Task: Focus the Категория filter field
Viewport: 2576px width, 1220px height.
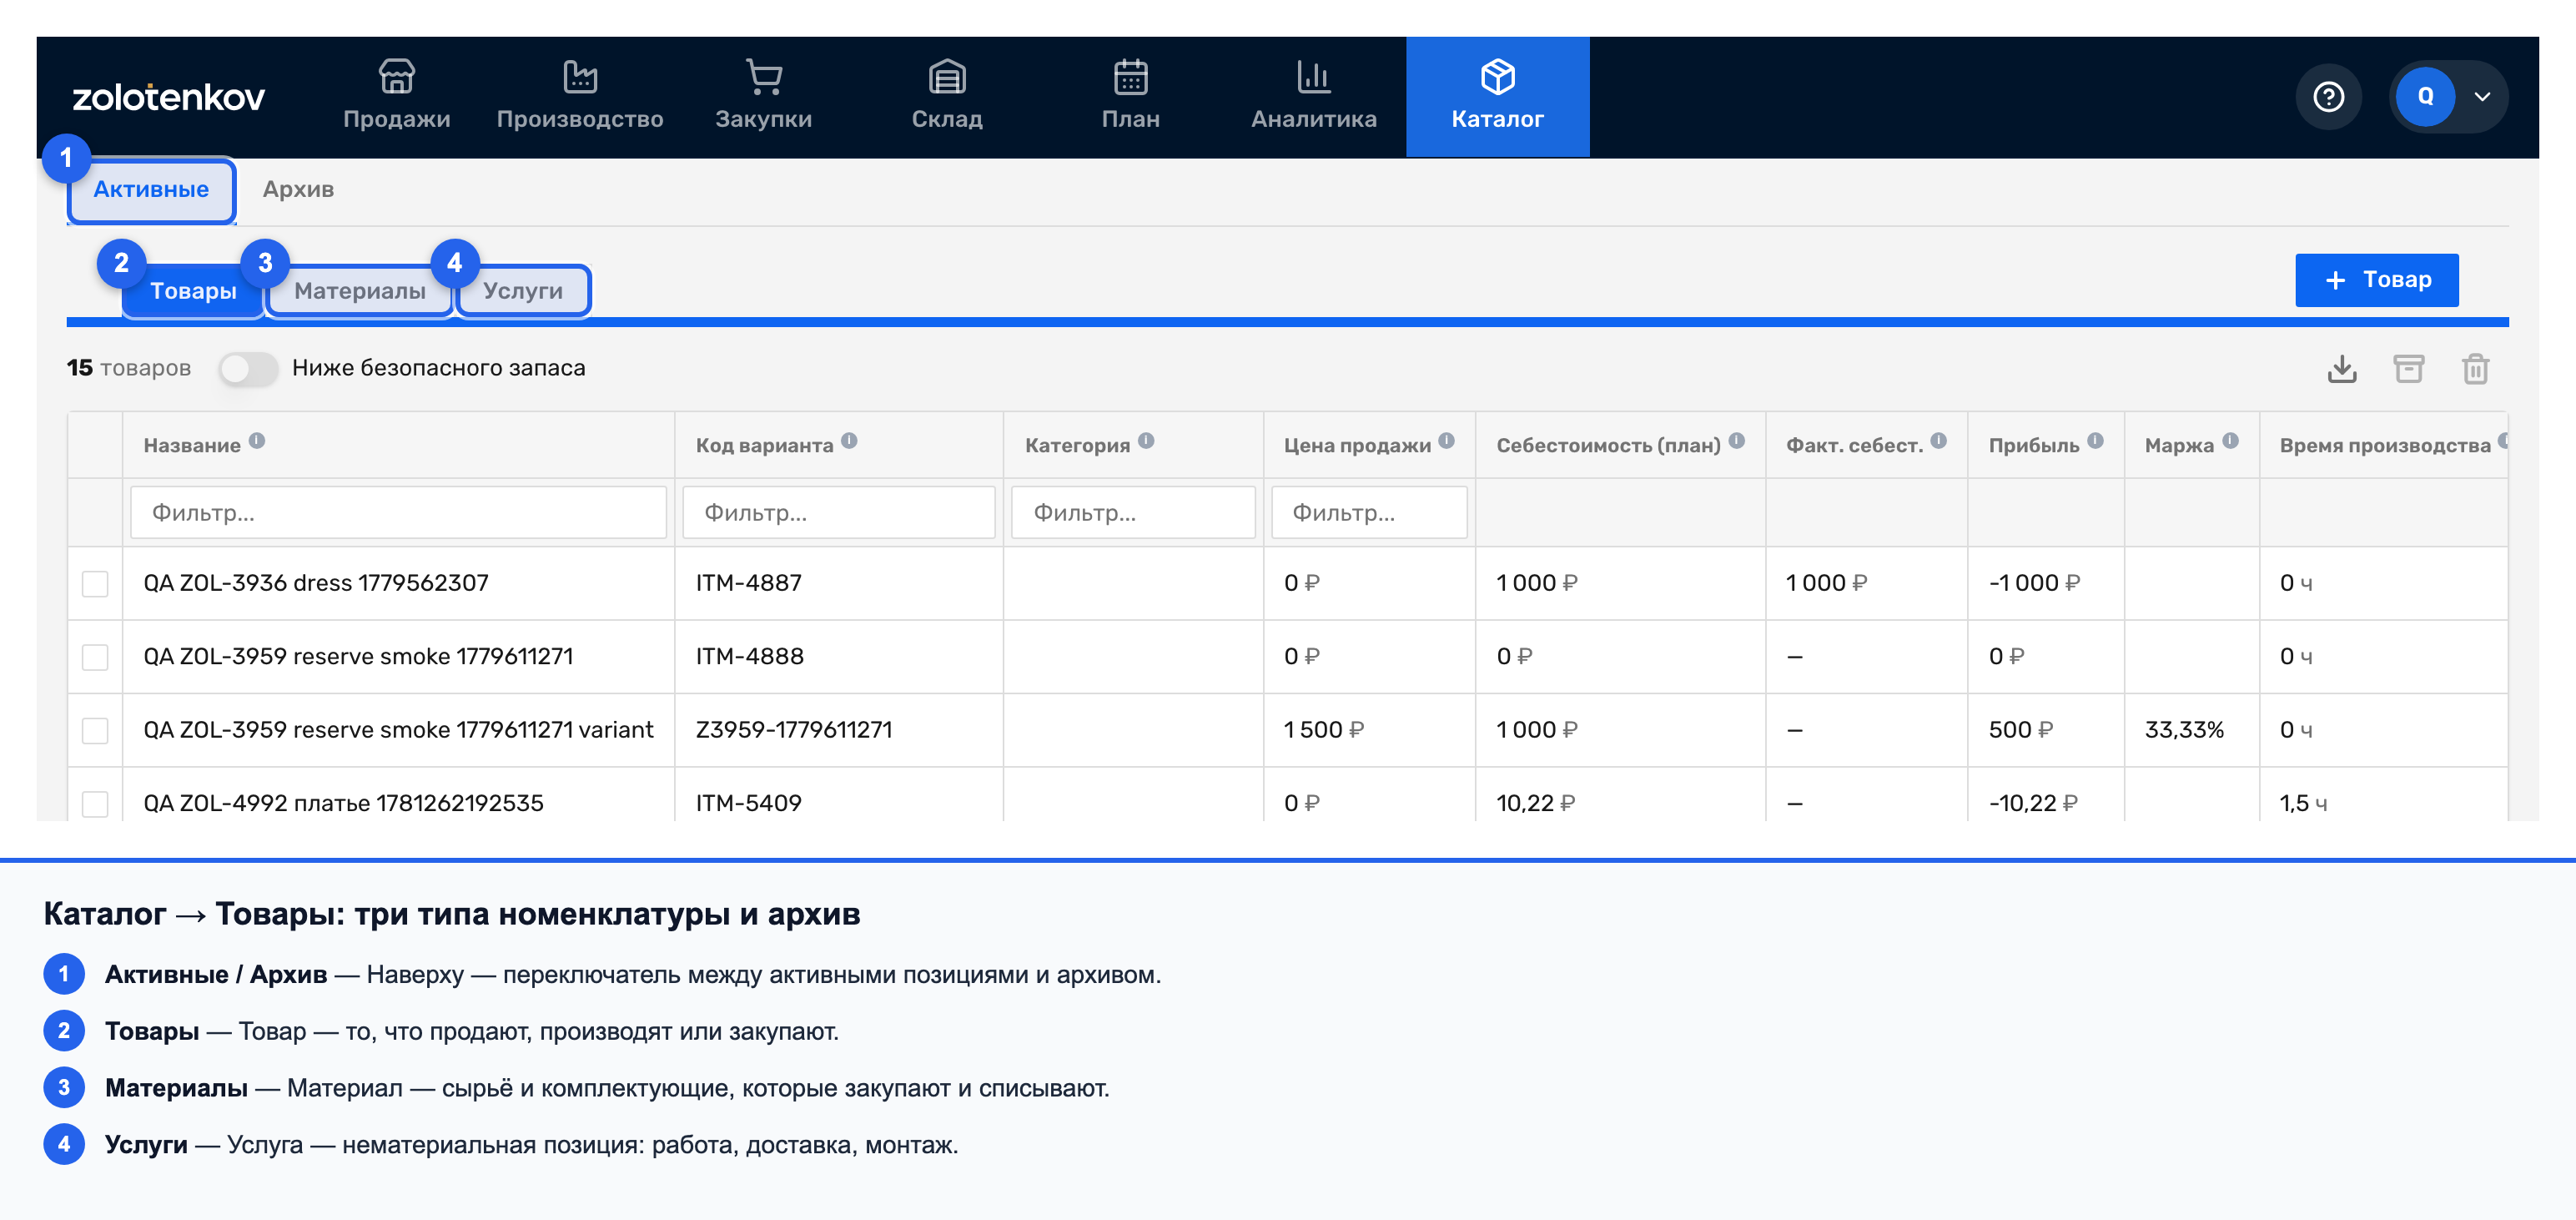Action: click(1132, 513)
